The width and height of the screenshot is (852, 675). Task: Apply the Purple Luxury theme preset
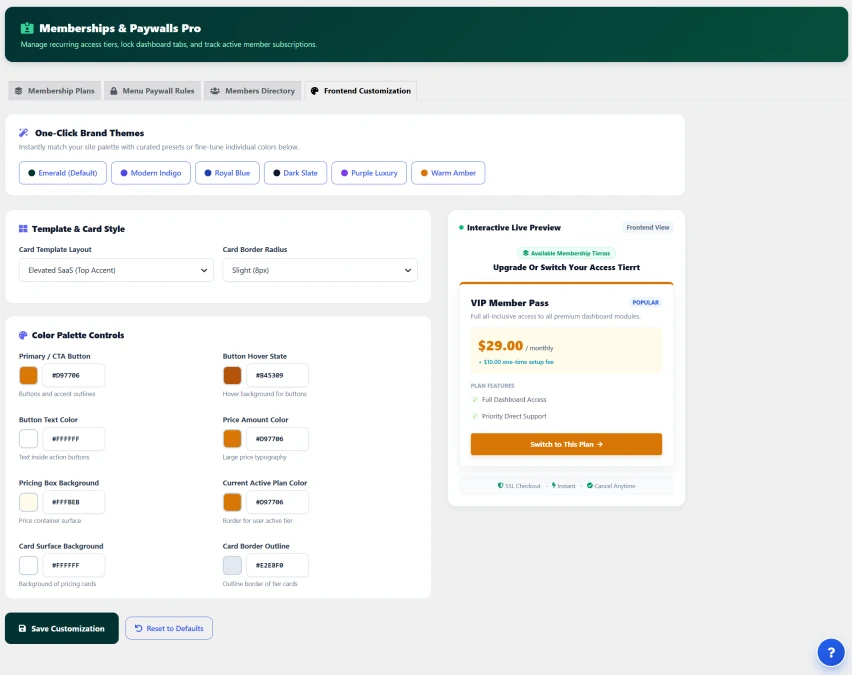369,173
